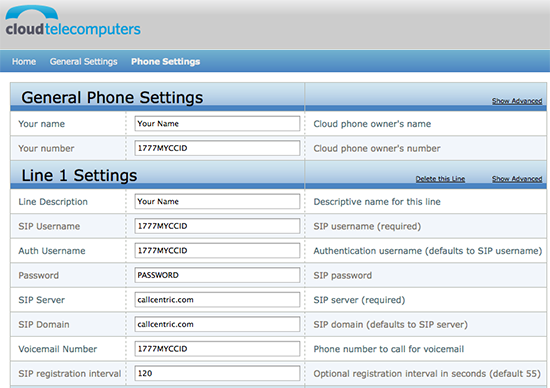Screen dimensions: 550x388
Task: Go to General Settings tab
Action: [83, 61]
